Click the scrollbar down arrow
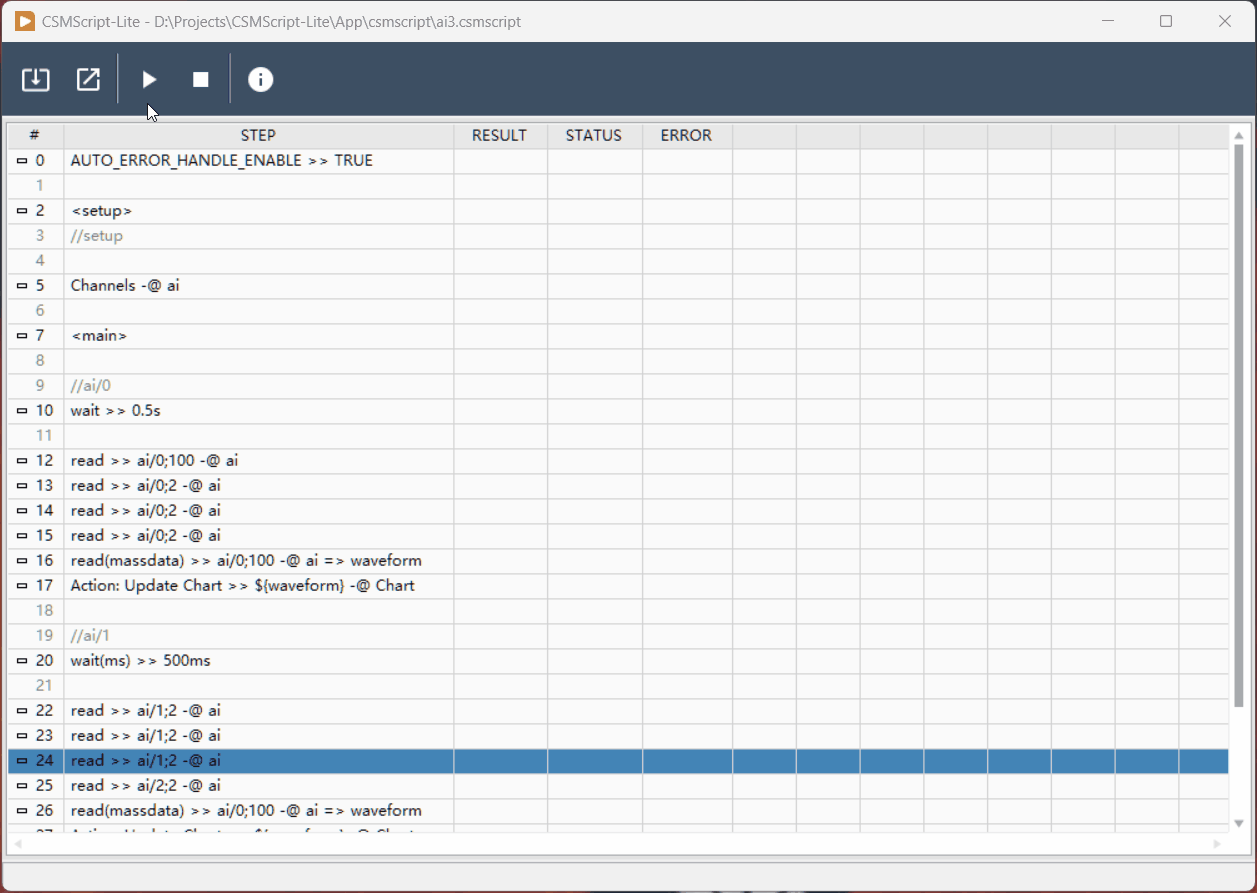Screen dimensions: 1257x893 pos(1239,823)
